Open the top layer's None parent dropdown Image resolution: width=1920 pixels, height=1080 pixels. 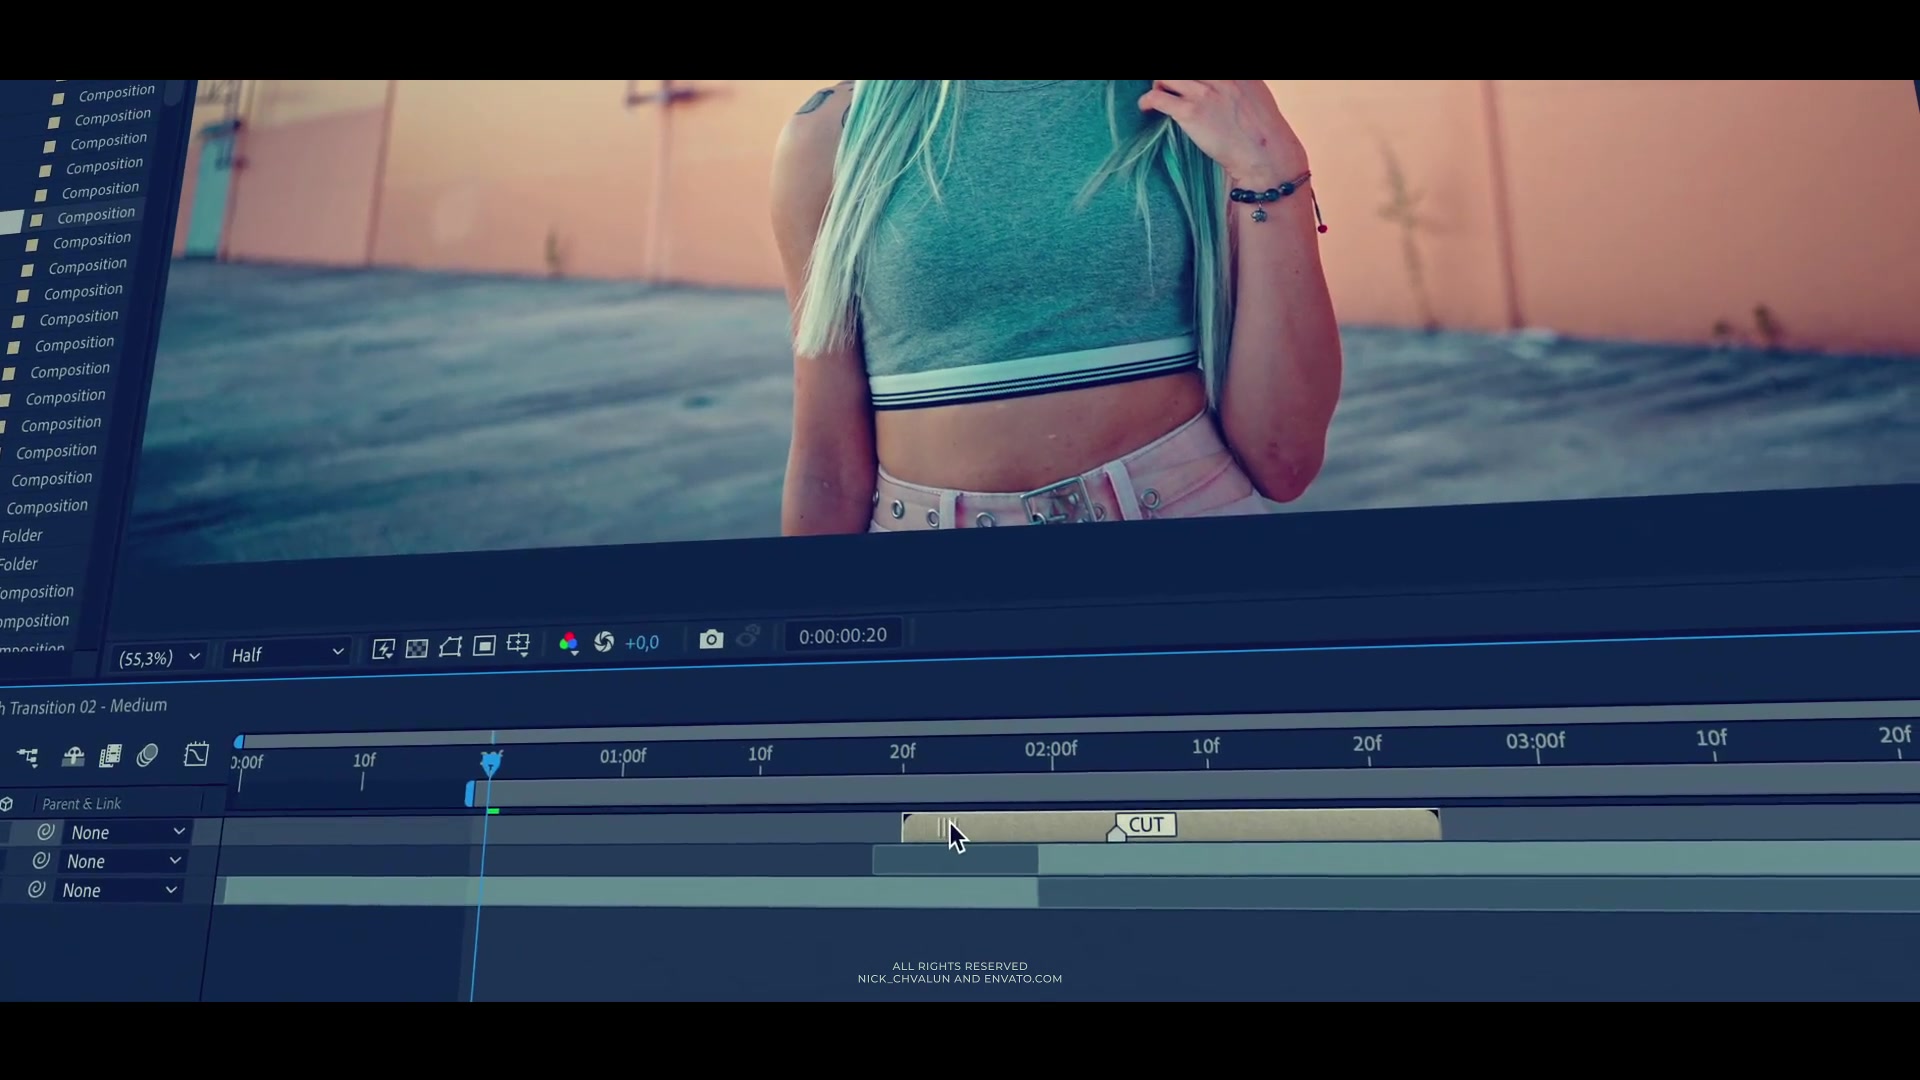(127, 832)
